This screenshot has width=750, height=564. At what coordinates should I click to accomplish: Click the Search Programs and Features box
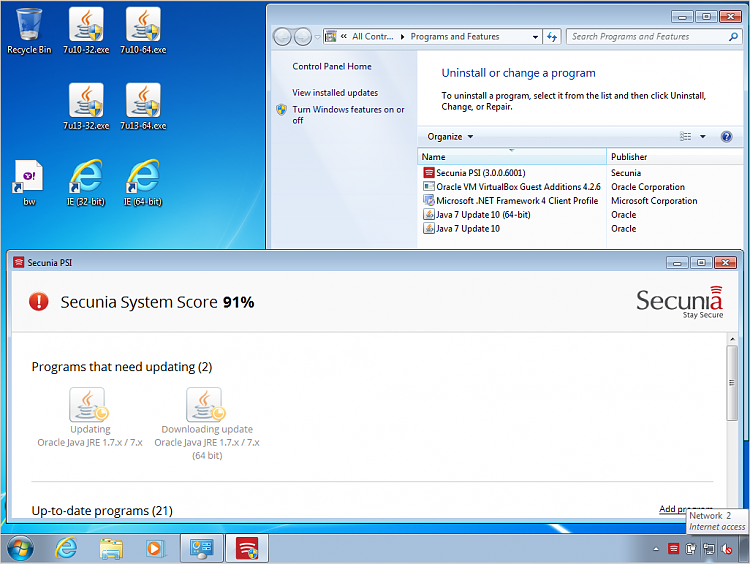tap(647, 37)
